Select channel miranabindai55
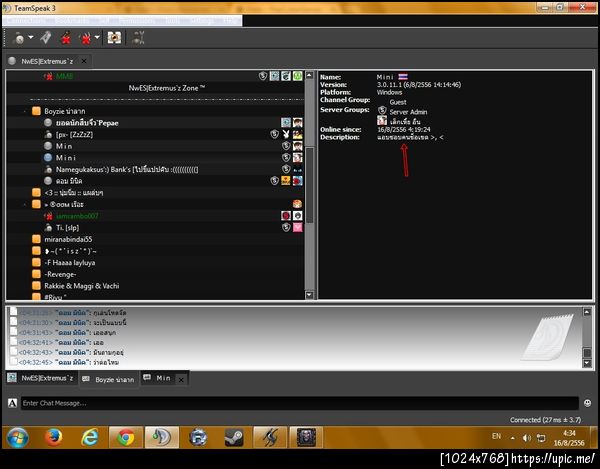600x469 pixels. [68, 239]
